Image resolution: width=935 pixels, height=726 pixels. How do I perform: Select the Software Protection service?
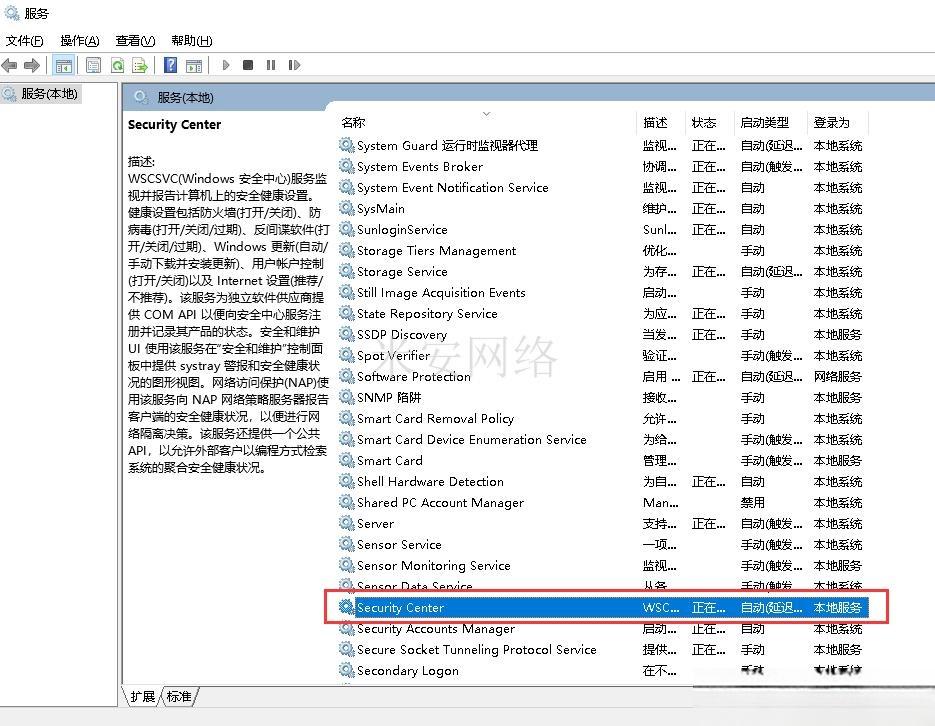(x=414, y=376)
